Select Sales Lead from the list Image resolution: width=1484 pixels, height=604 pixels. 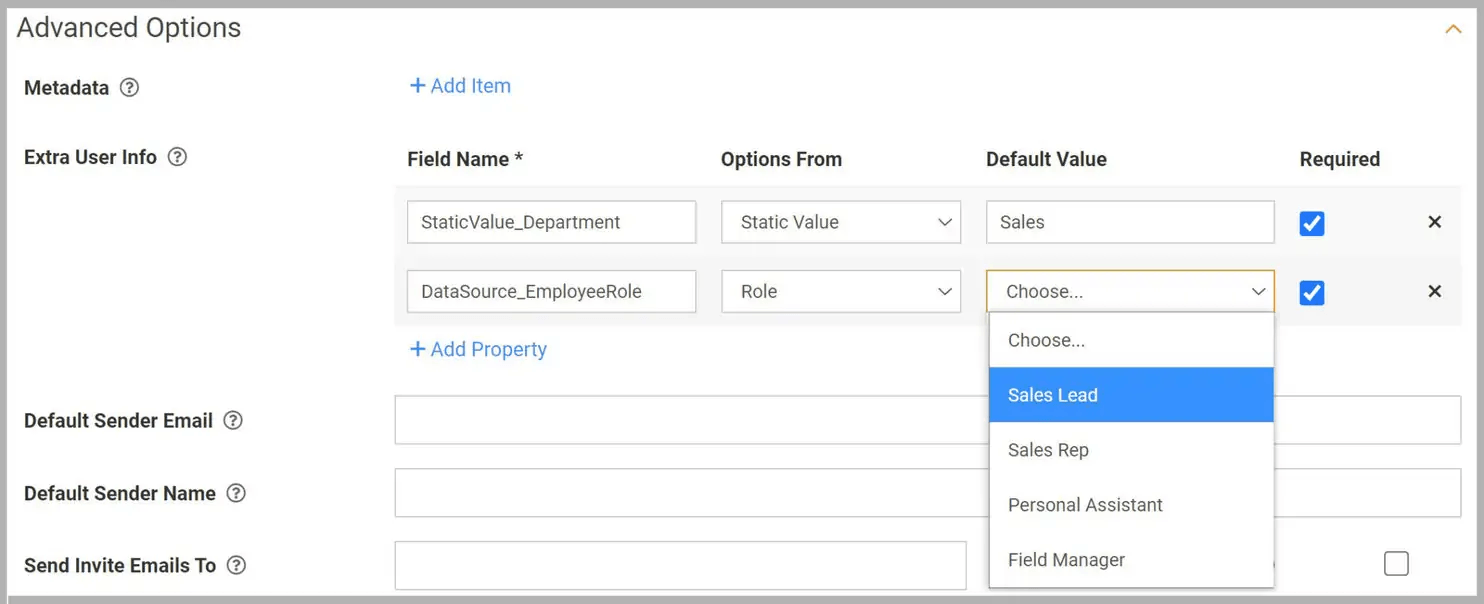[x=1131, y=395]
